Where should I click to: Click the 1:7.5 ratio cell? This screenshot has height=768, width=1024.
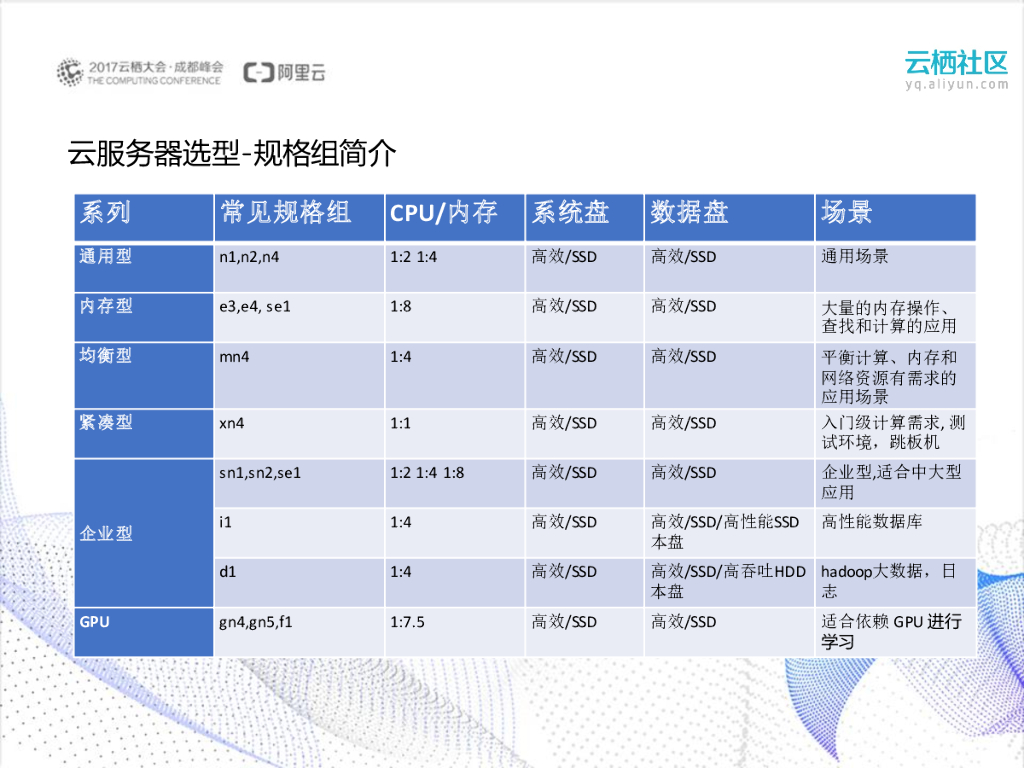point(455,632)
